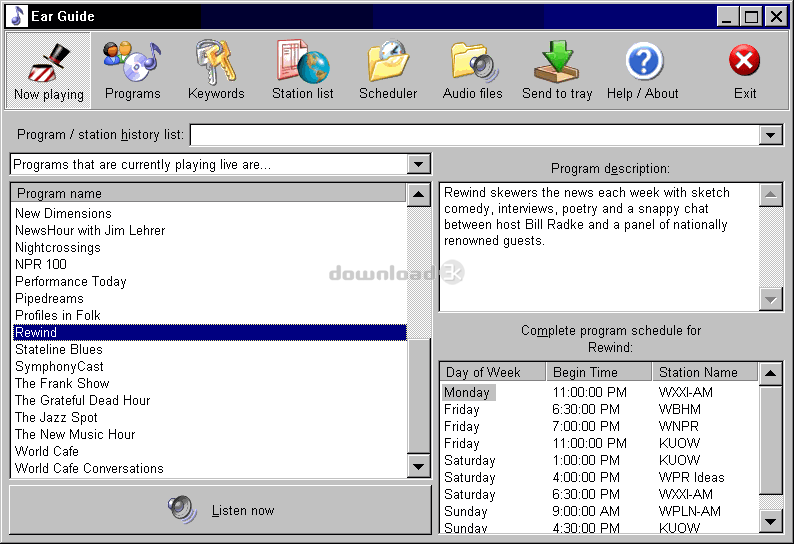Select Stateline Blues in program list

pos(59,349)
